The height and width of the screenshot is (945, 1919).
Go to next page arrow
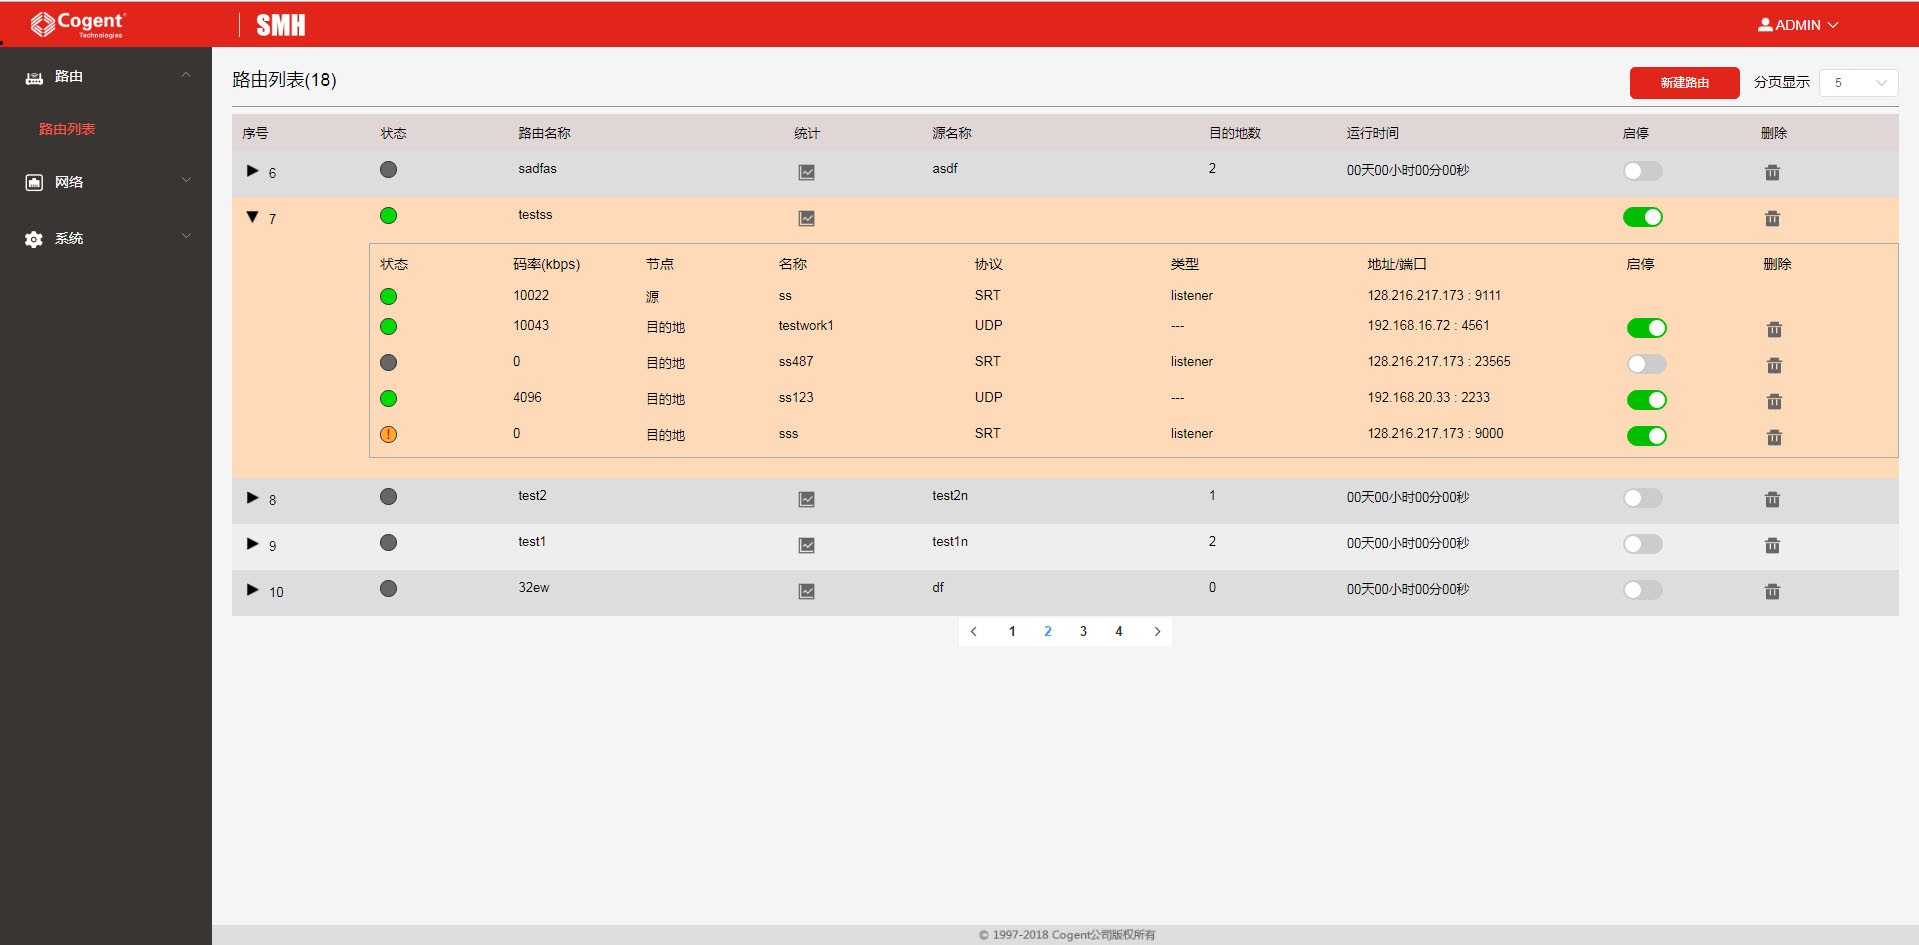click(x=1157, y=631)
